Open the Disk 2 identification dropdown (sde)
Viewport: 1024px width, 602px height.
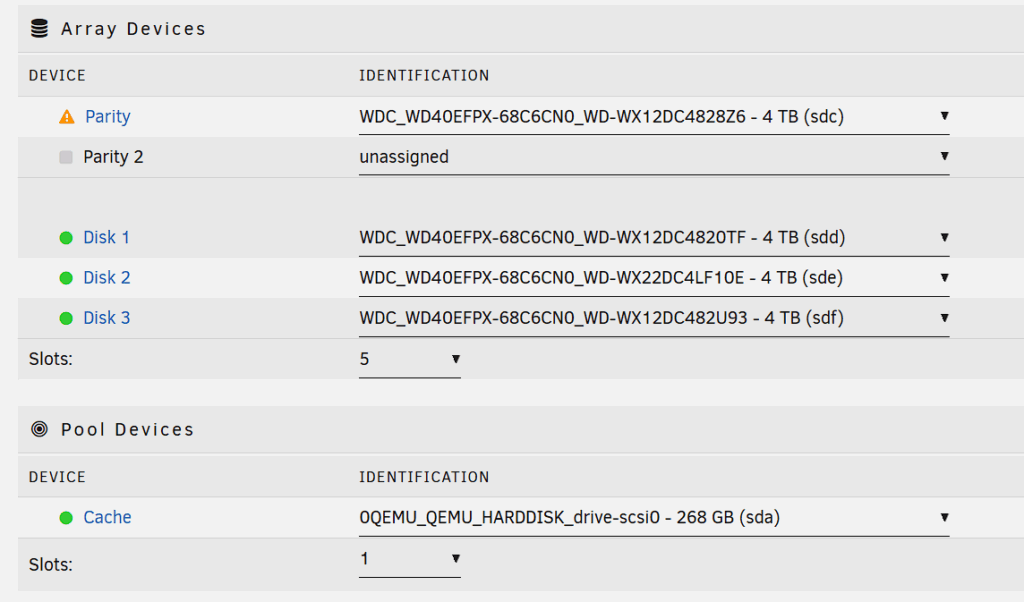(654, 278)
